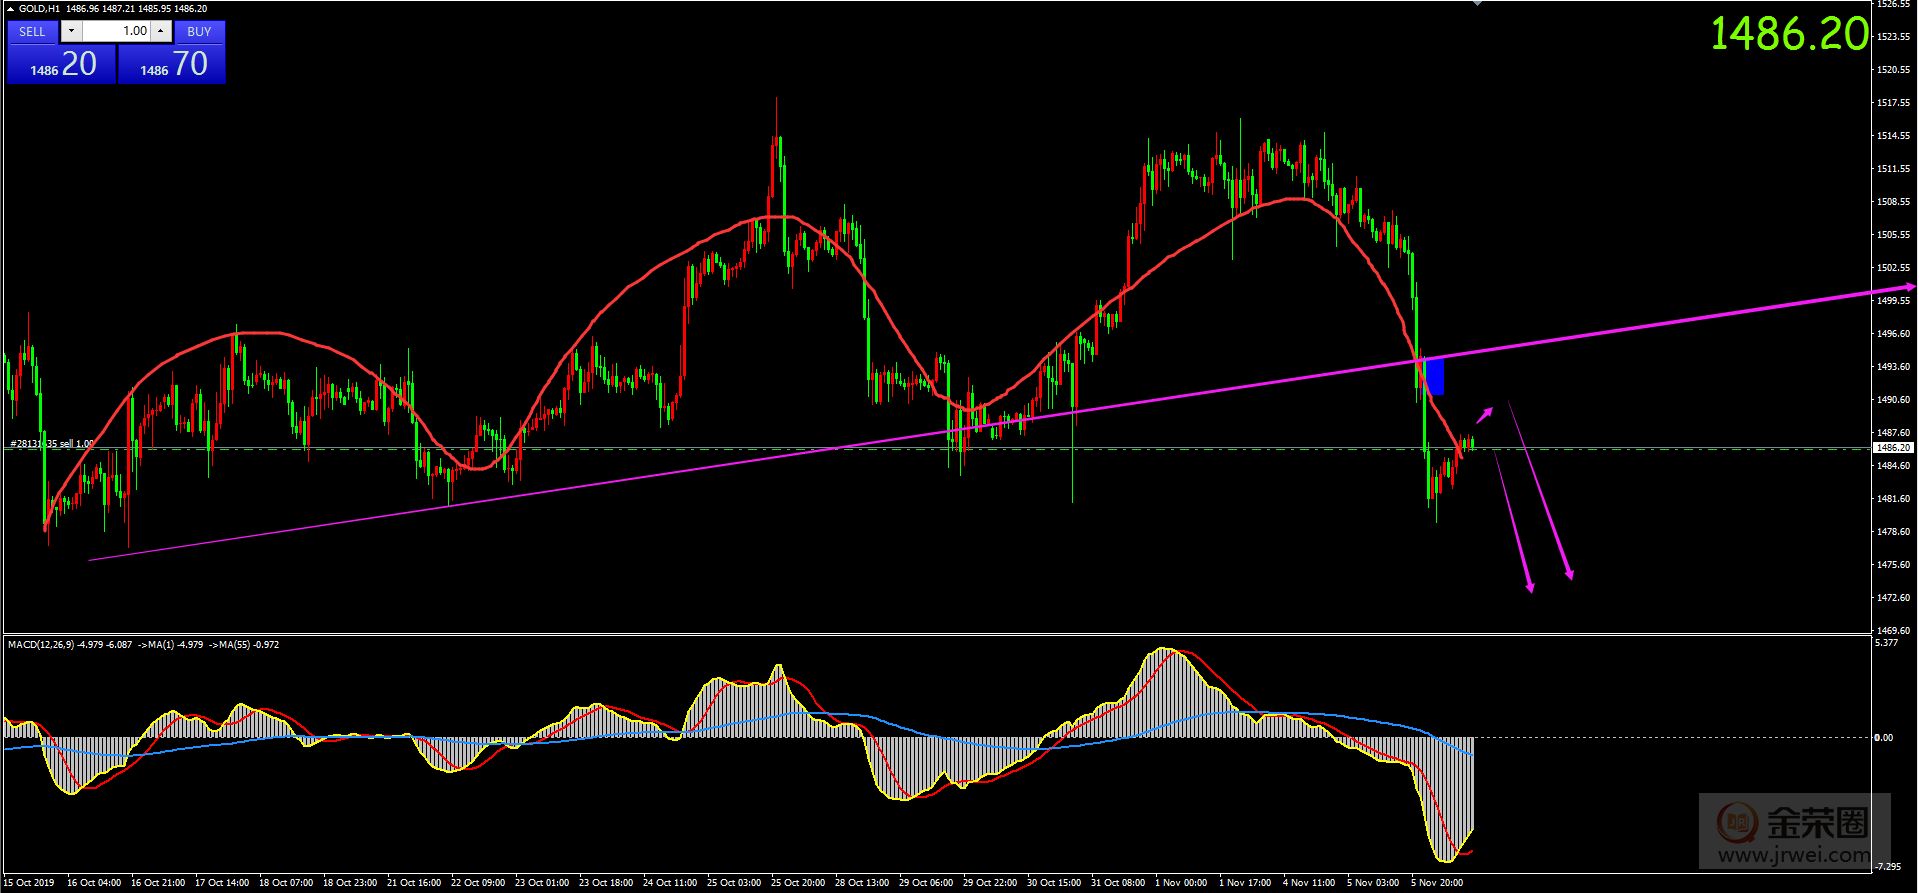Increase lot volume with up arrow

click(161, 31)
